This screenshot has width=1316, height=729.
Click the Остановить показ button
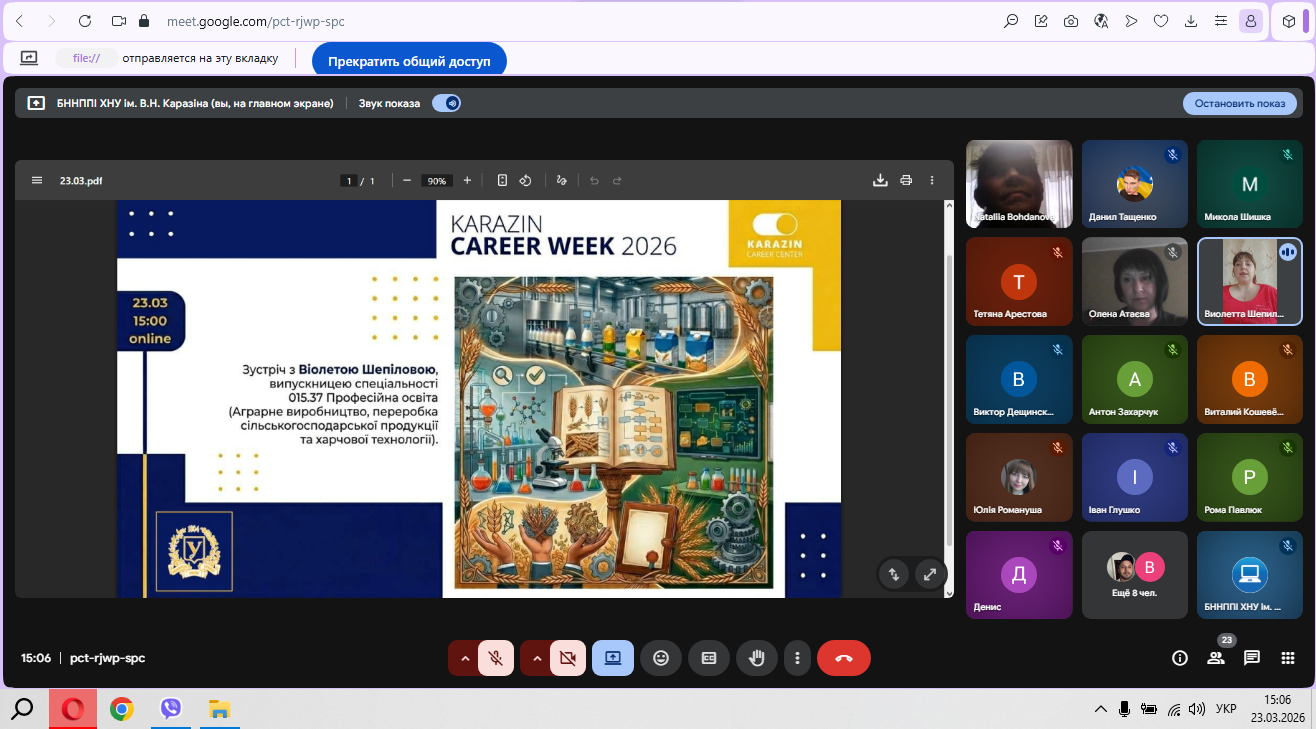click(x=1239, y=103)
